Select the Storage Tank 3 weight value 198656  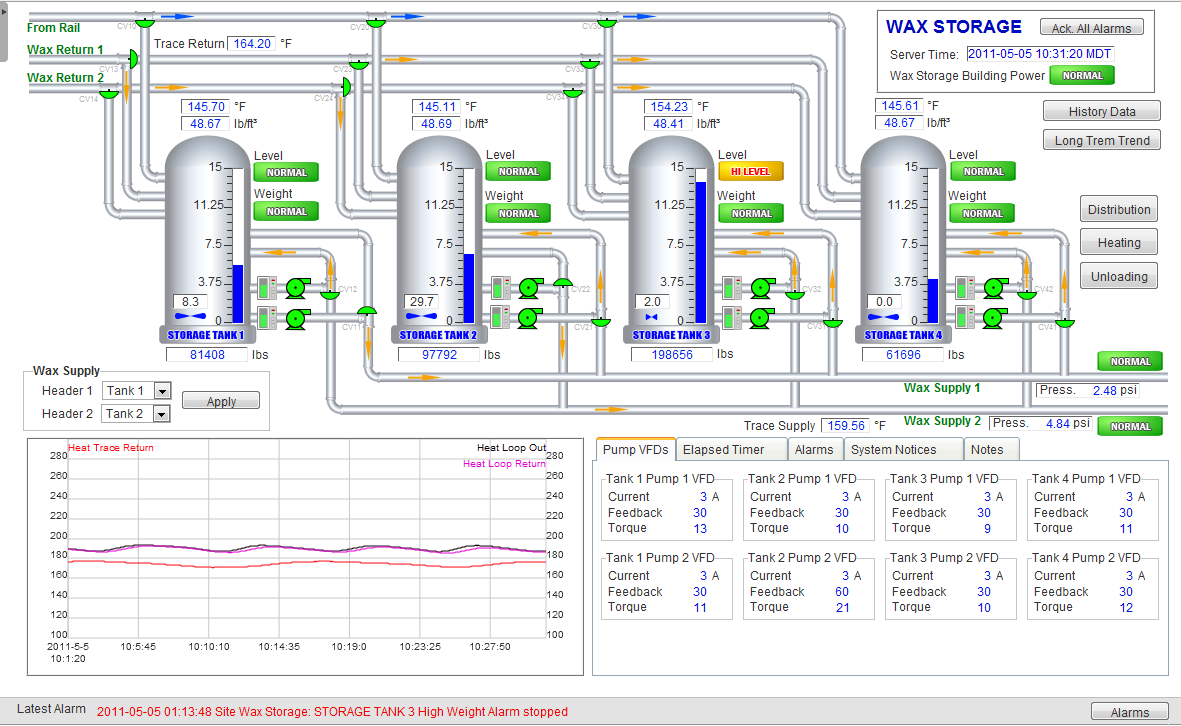pos(672,355)
